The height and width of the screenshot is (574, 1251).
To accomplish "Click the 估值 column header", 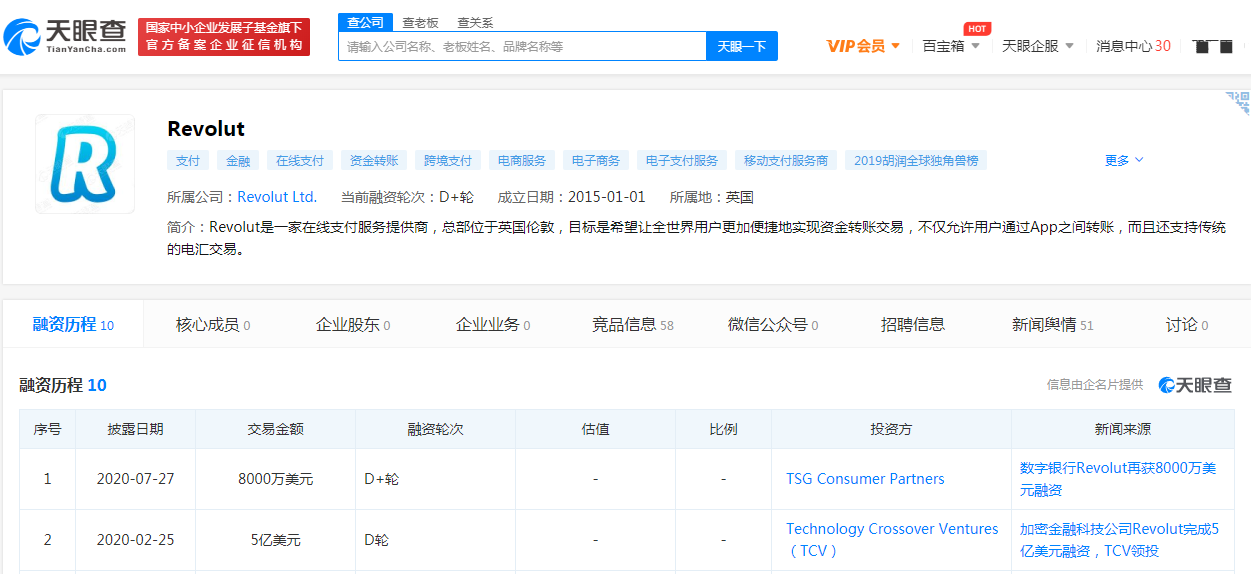I will (595, 429).
